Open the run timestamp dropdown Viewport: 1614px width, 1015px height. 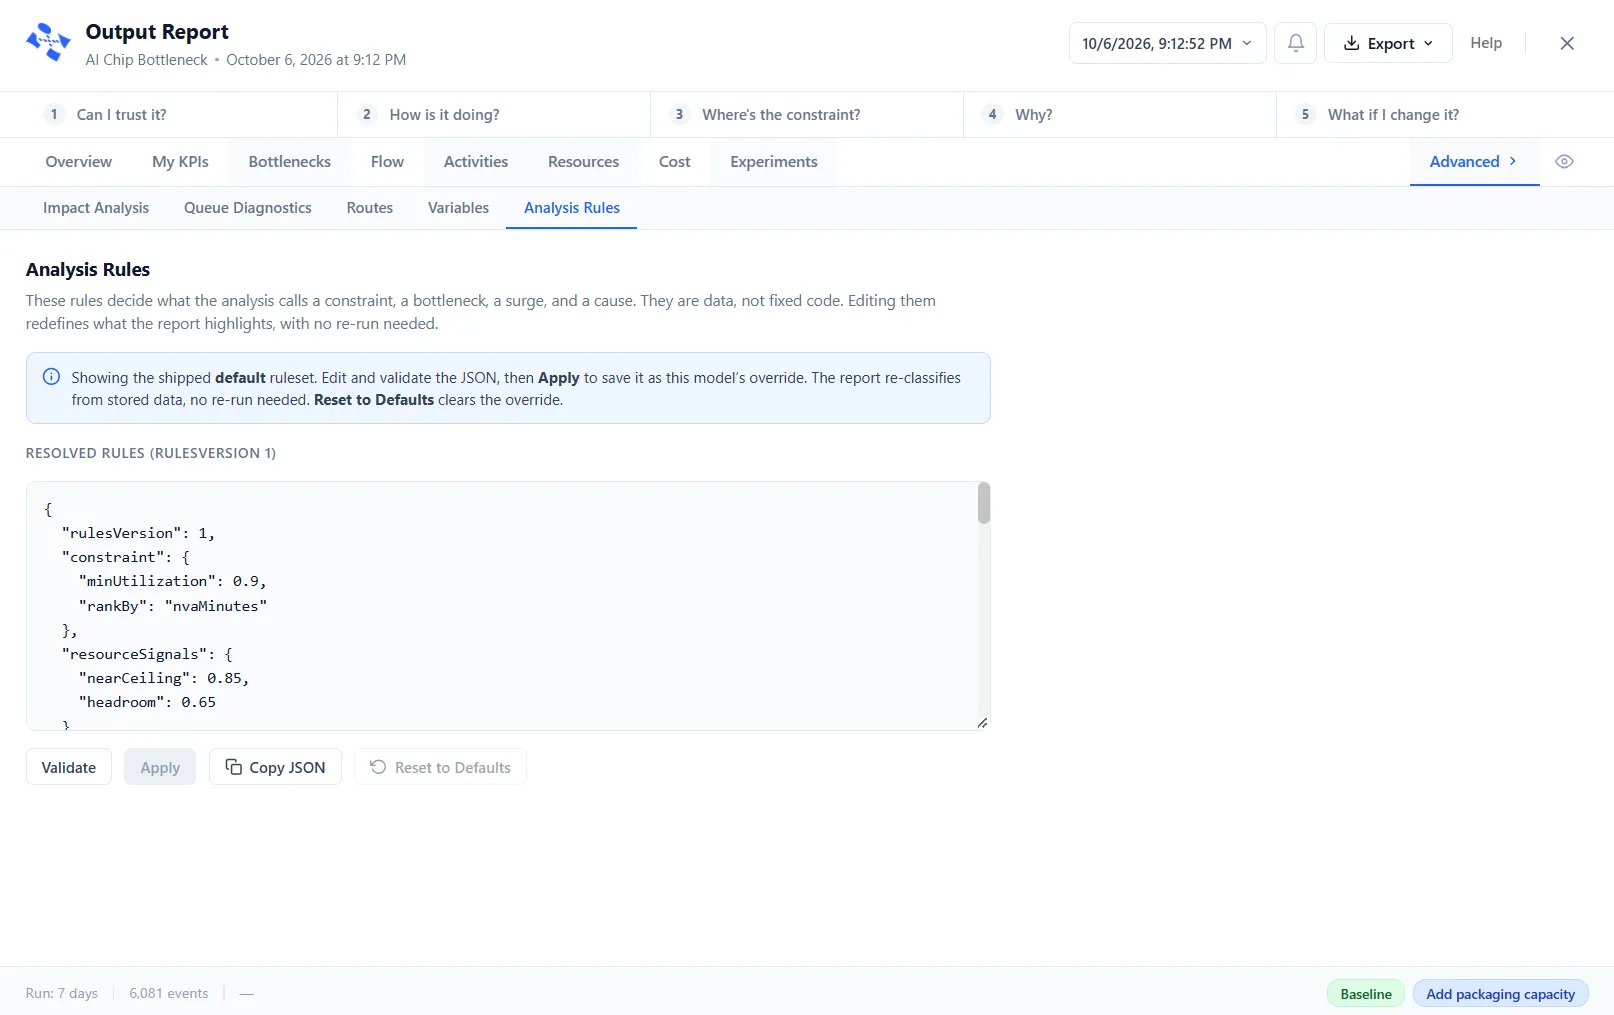coord(1167,43)
